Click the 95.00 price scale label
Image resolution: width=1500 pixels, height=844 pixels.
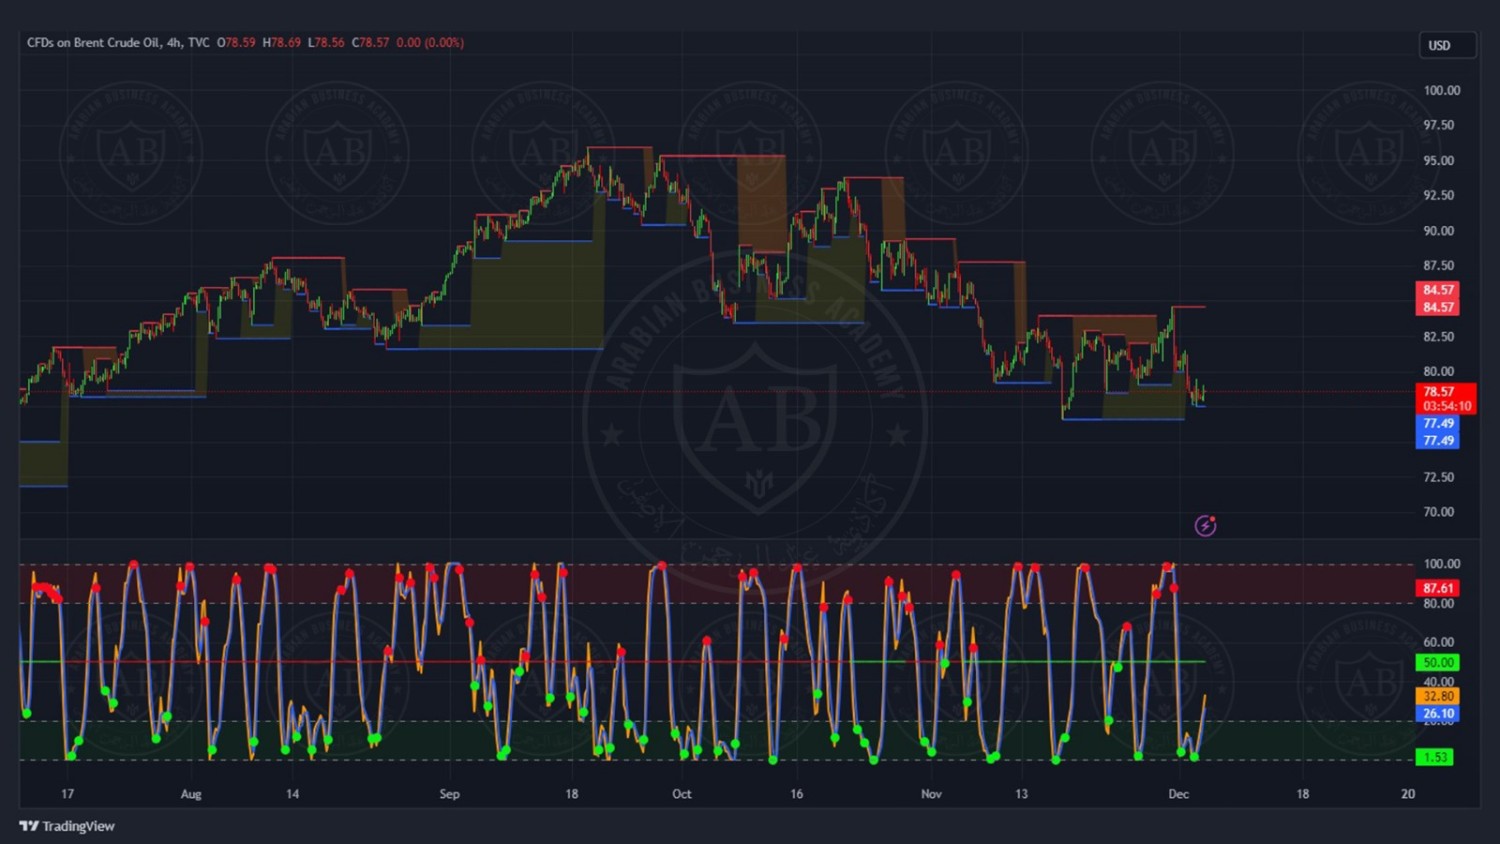pyautogui.click(x=1438, y=160)
